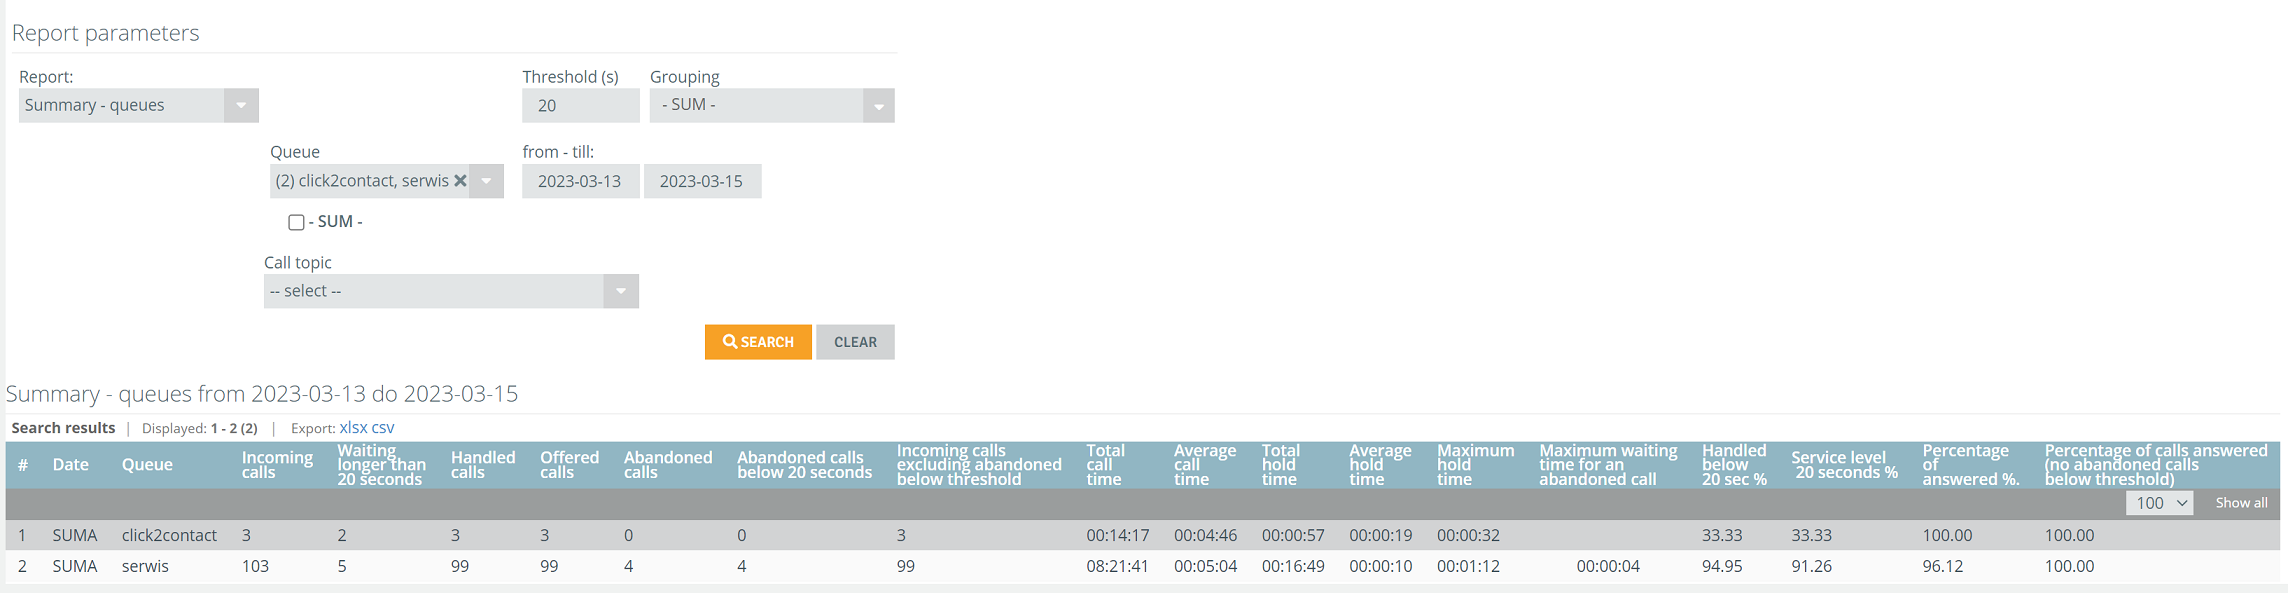
Task: Open the Report dropdown showing Summary - queues
Action: [x=139, y=105]
